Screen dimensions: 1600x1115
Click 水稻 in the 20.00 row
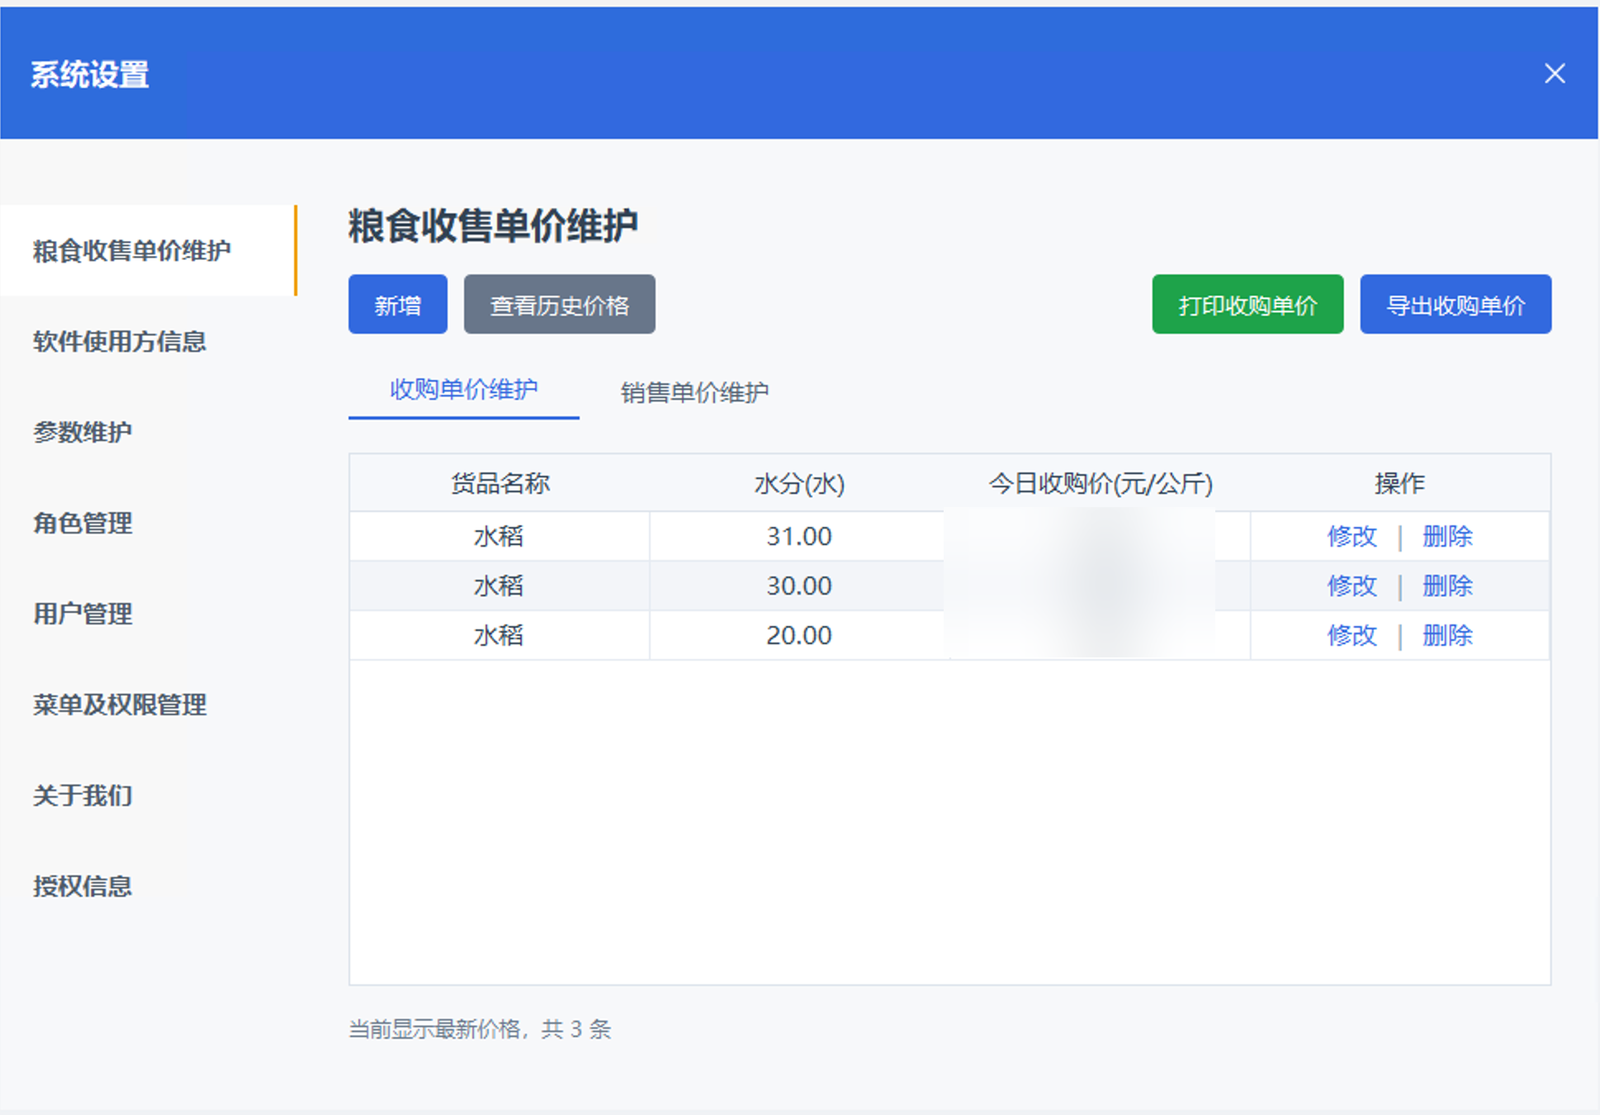(499, 635)
